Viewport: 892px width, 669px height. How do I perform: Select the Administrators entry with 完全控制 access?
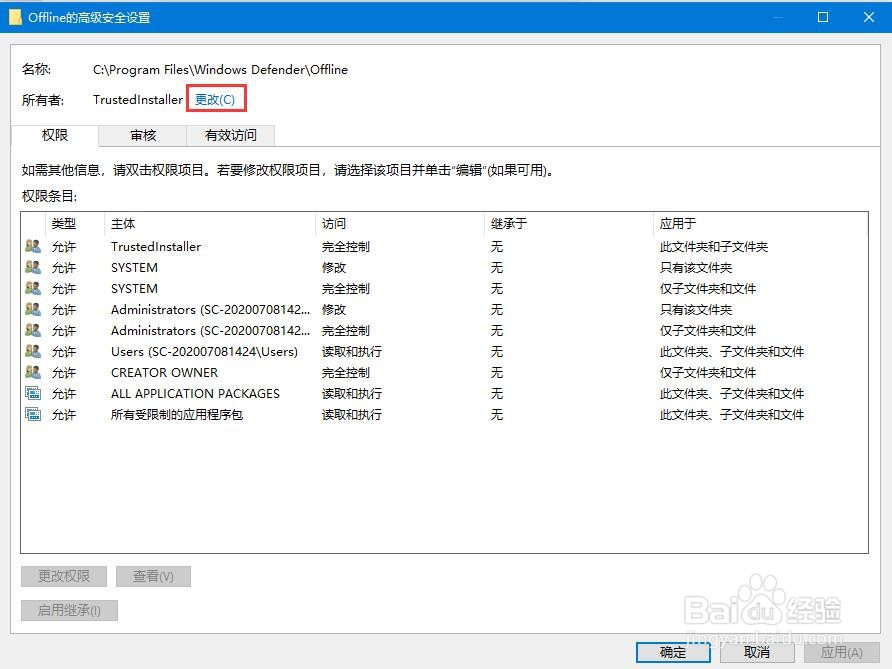(x=444, y=331)
